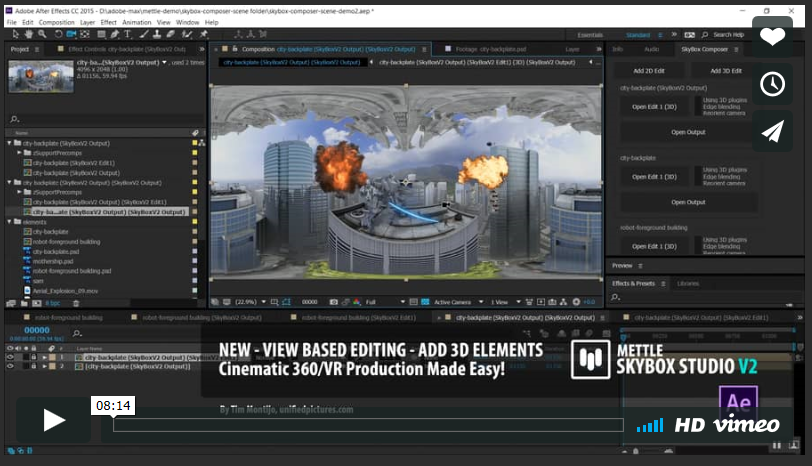Click the project item thumbnail preview
Viewport: 812px width, 466px height.
(41, 76)
